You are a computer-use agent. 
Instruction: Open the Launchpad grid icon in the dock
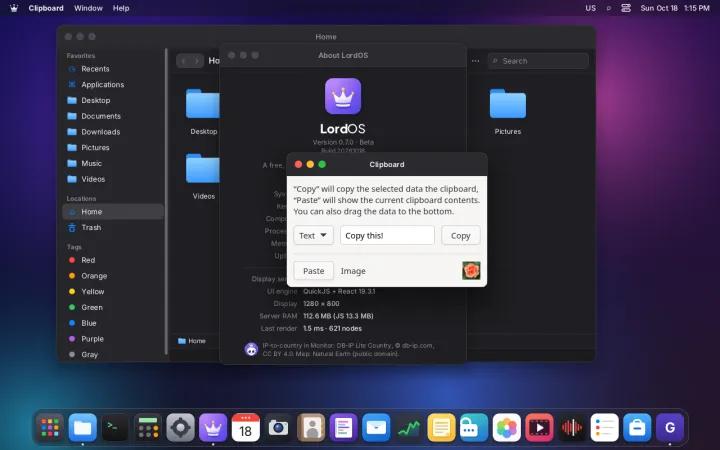point(50,428)
